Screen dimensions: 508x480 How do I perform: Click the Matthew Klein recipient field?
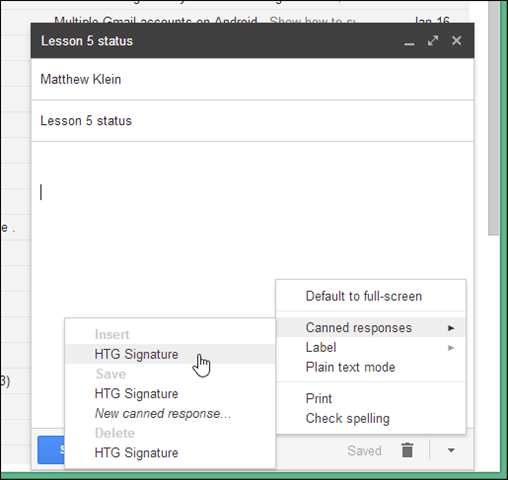[x=252, y=79]
